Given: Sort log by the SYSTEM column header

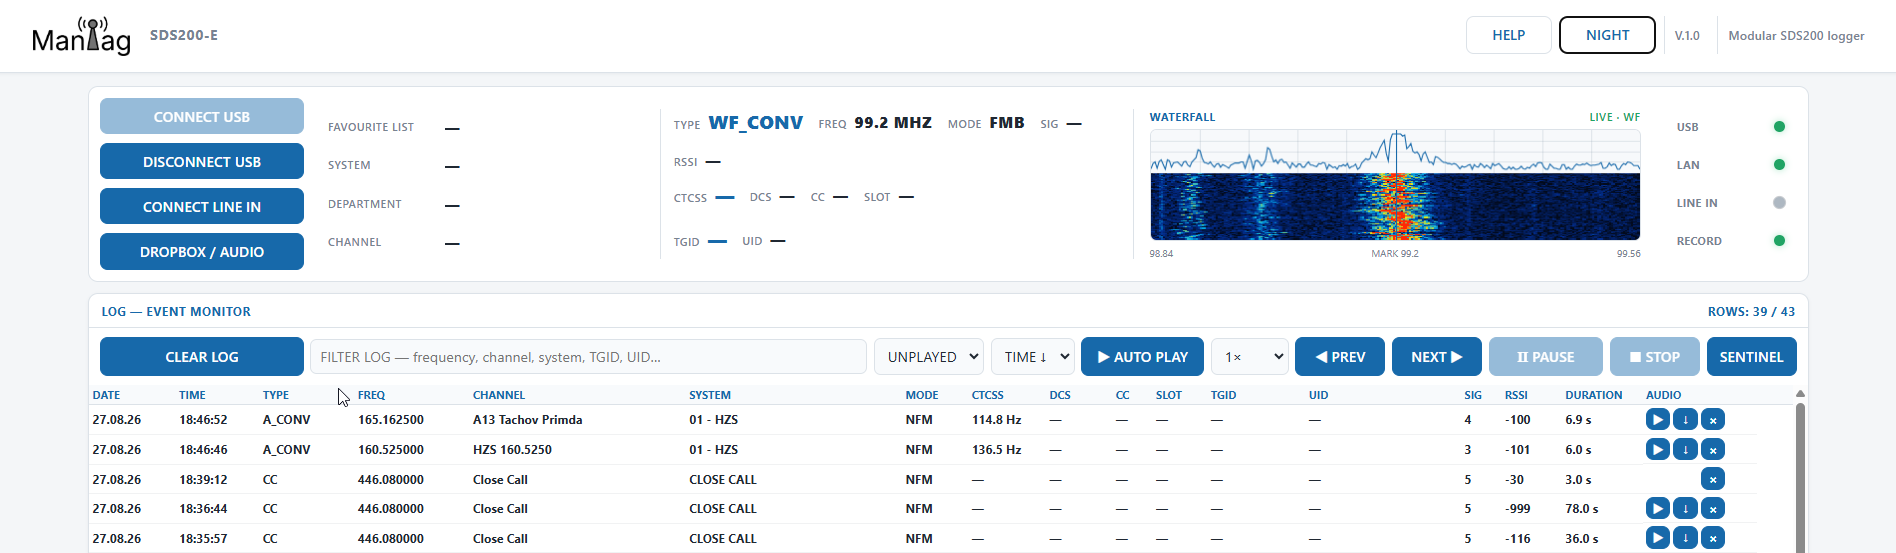Looking at the screenshot, I should (x=710, y=395).
